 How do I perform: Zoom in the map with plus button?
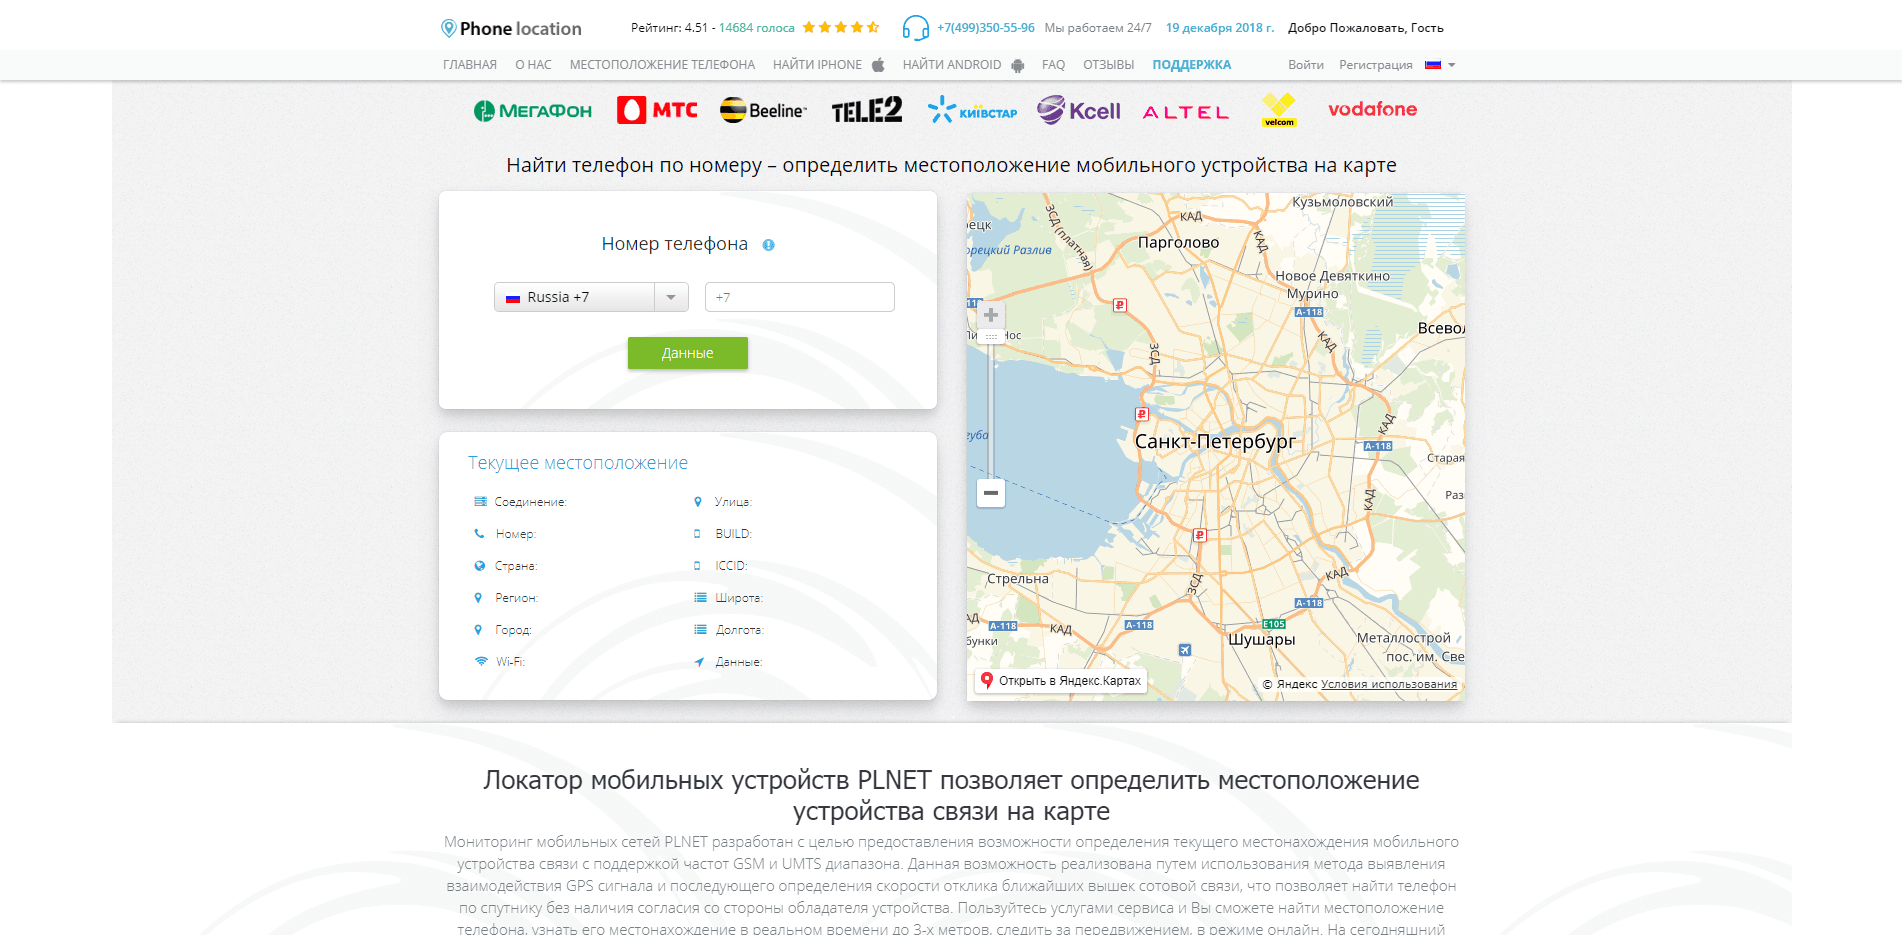991,315
